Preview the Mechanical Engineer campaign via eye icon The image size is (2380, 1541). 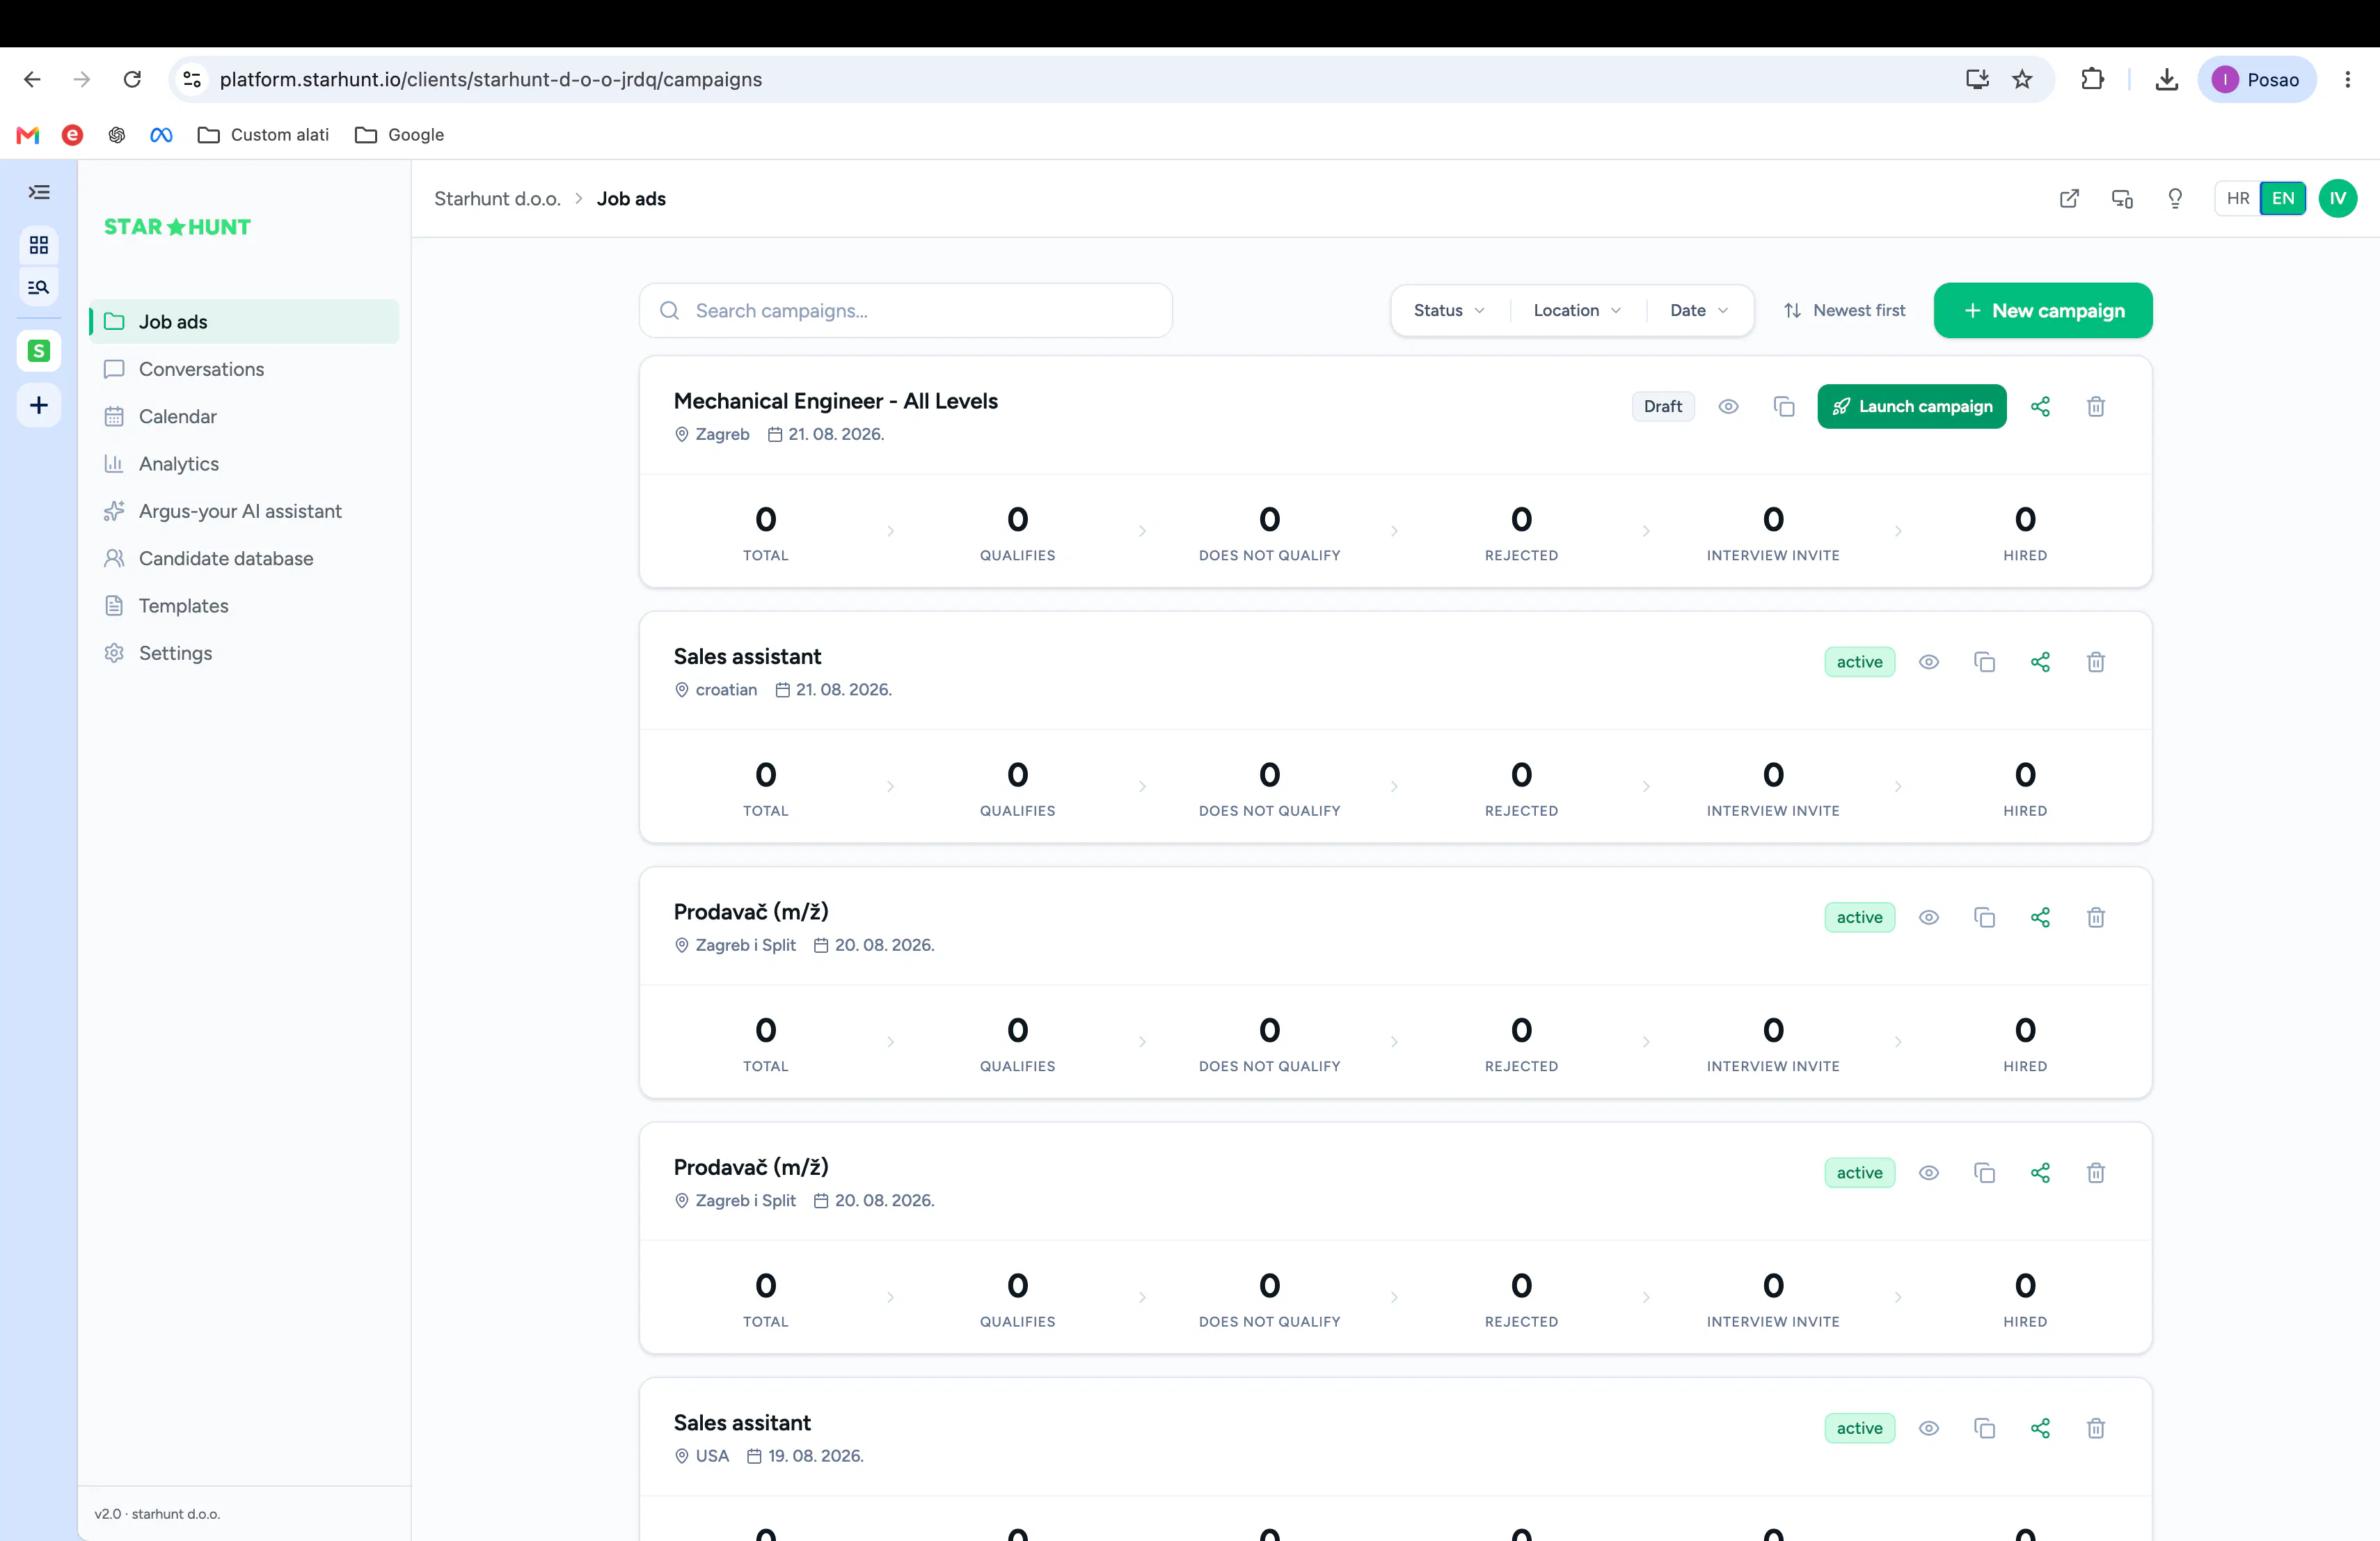(1728, 407)
